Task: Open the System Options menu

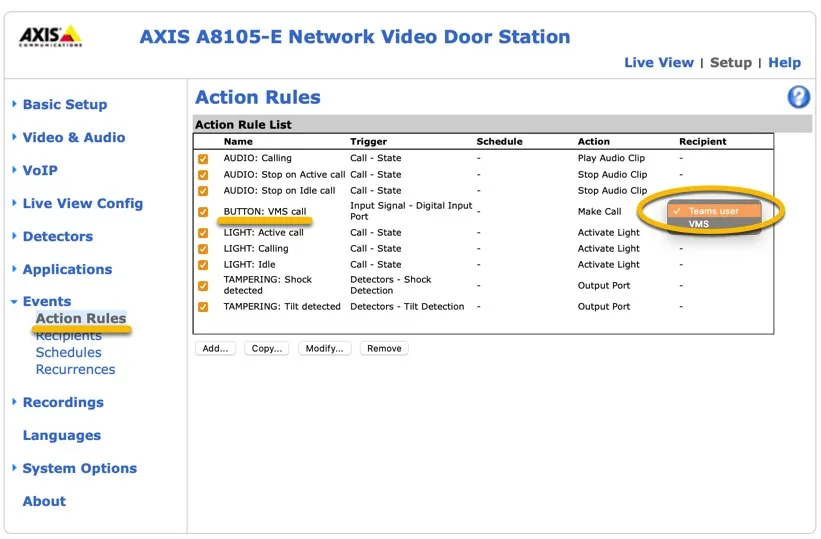Action: (x=80, y=468)
